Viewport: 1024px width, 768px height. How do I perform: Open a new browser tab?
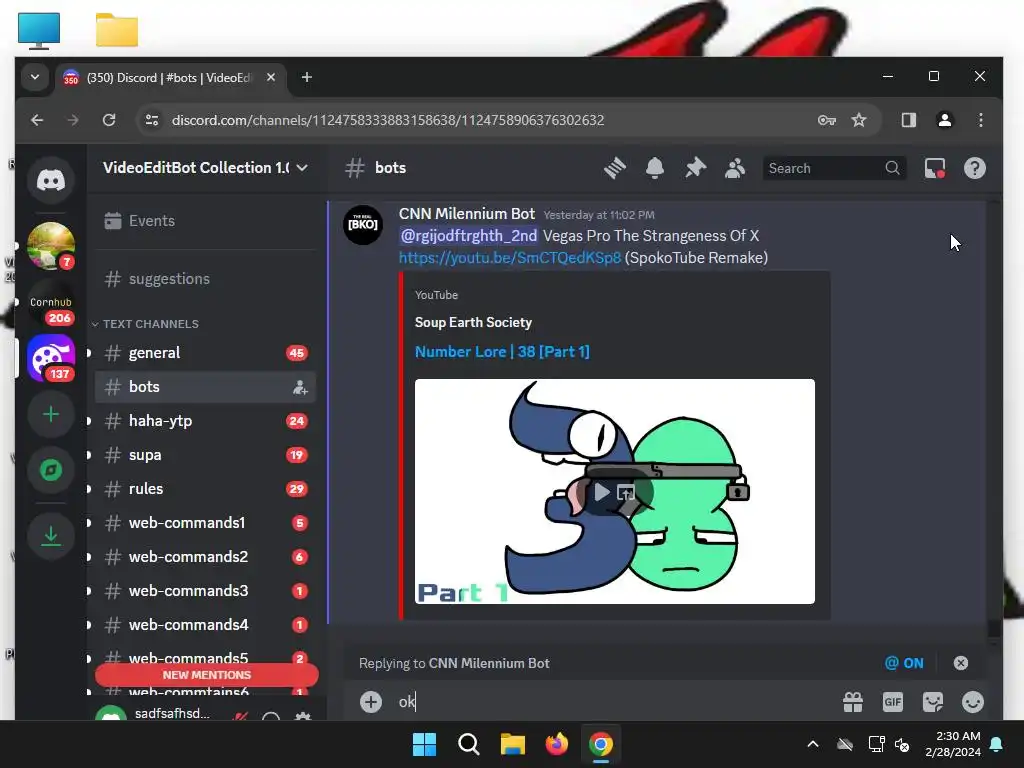coord(306,78)
